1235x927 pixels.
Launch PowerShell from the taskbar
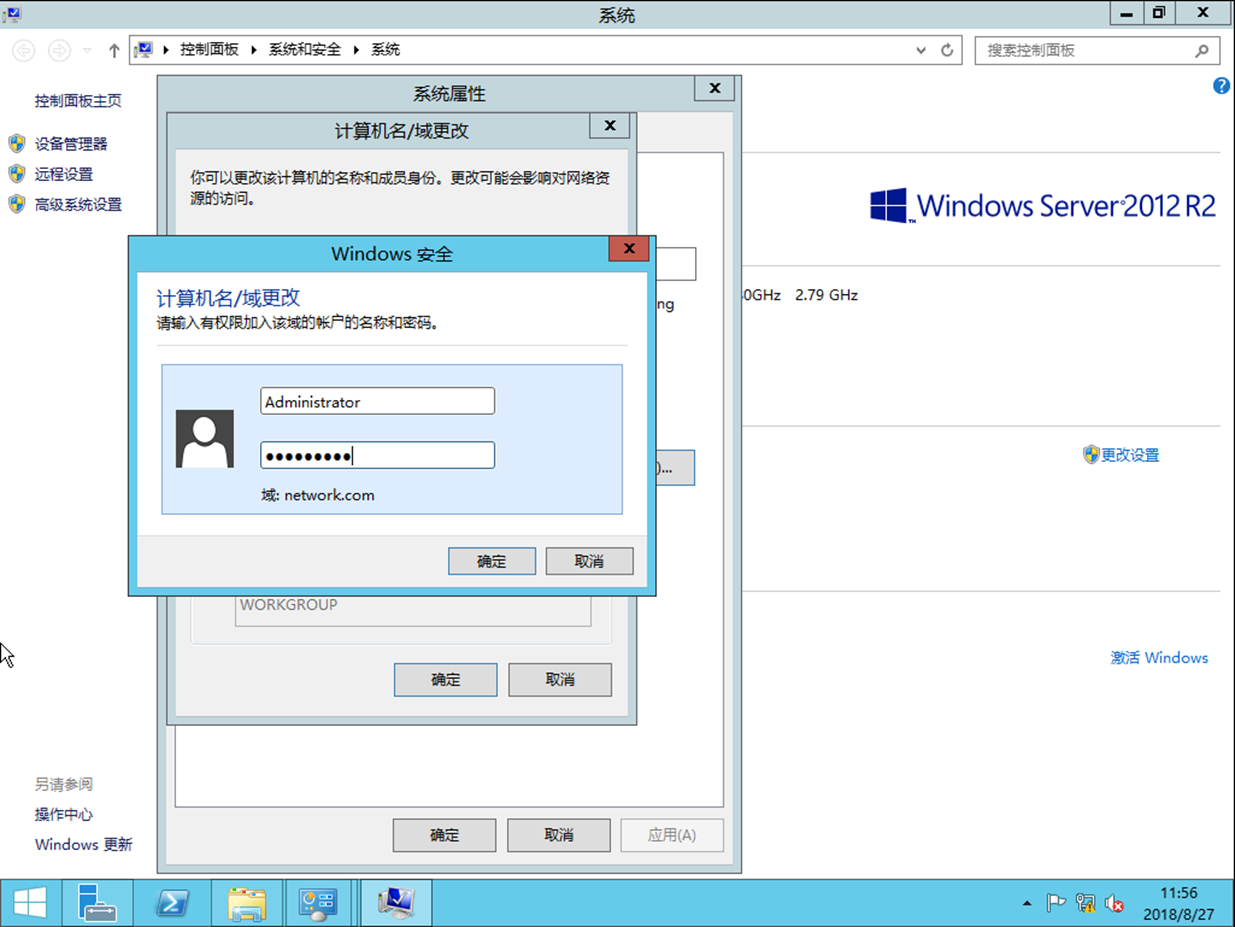click(171, 904)
